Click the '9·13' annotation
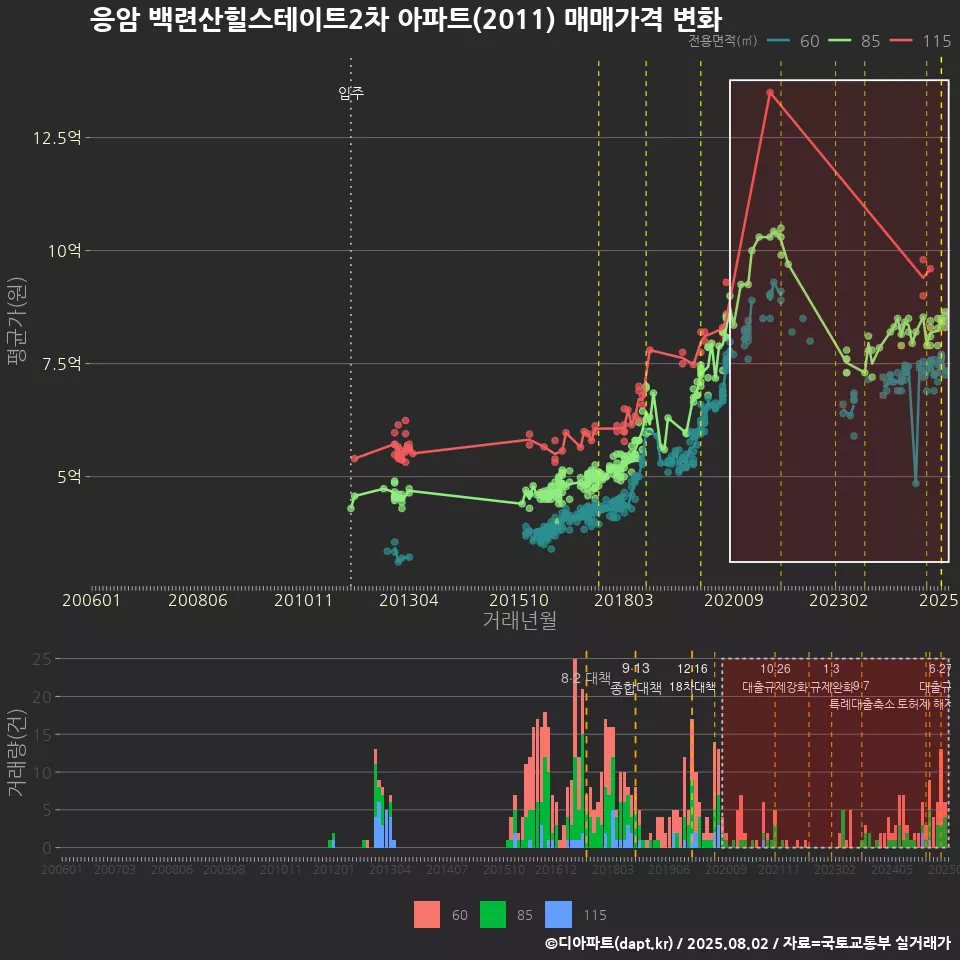Screen dimensions: 960x960 pos(636,668)
